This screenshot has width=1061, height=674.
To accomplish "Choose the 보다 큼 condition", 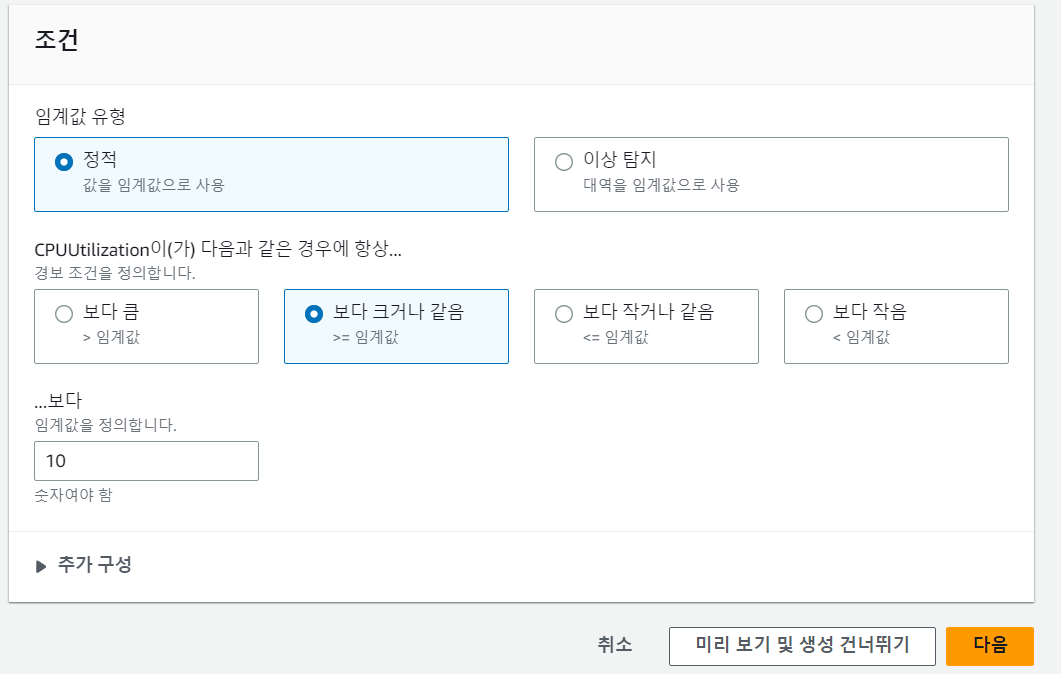I will point(146,326).
